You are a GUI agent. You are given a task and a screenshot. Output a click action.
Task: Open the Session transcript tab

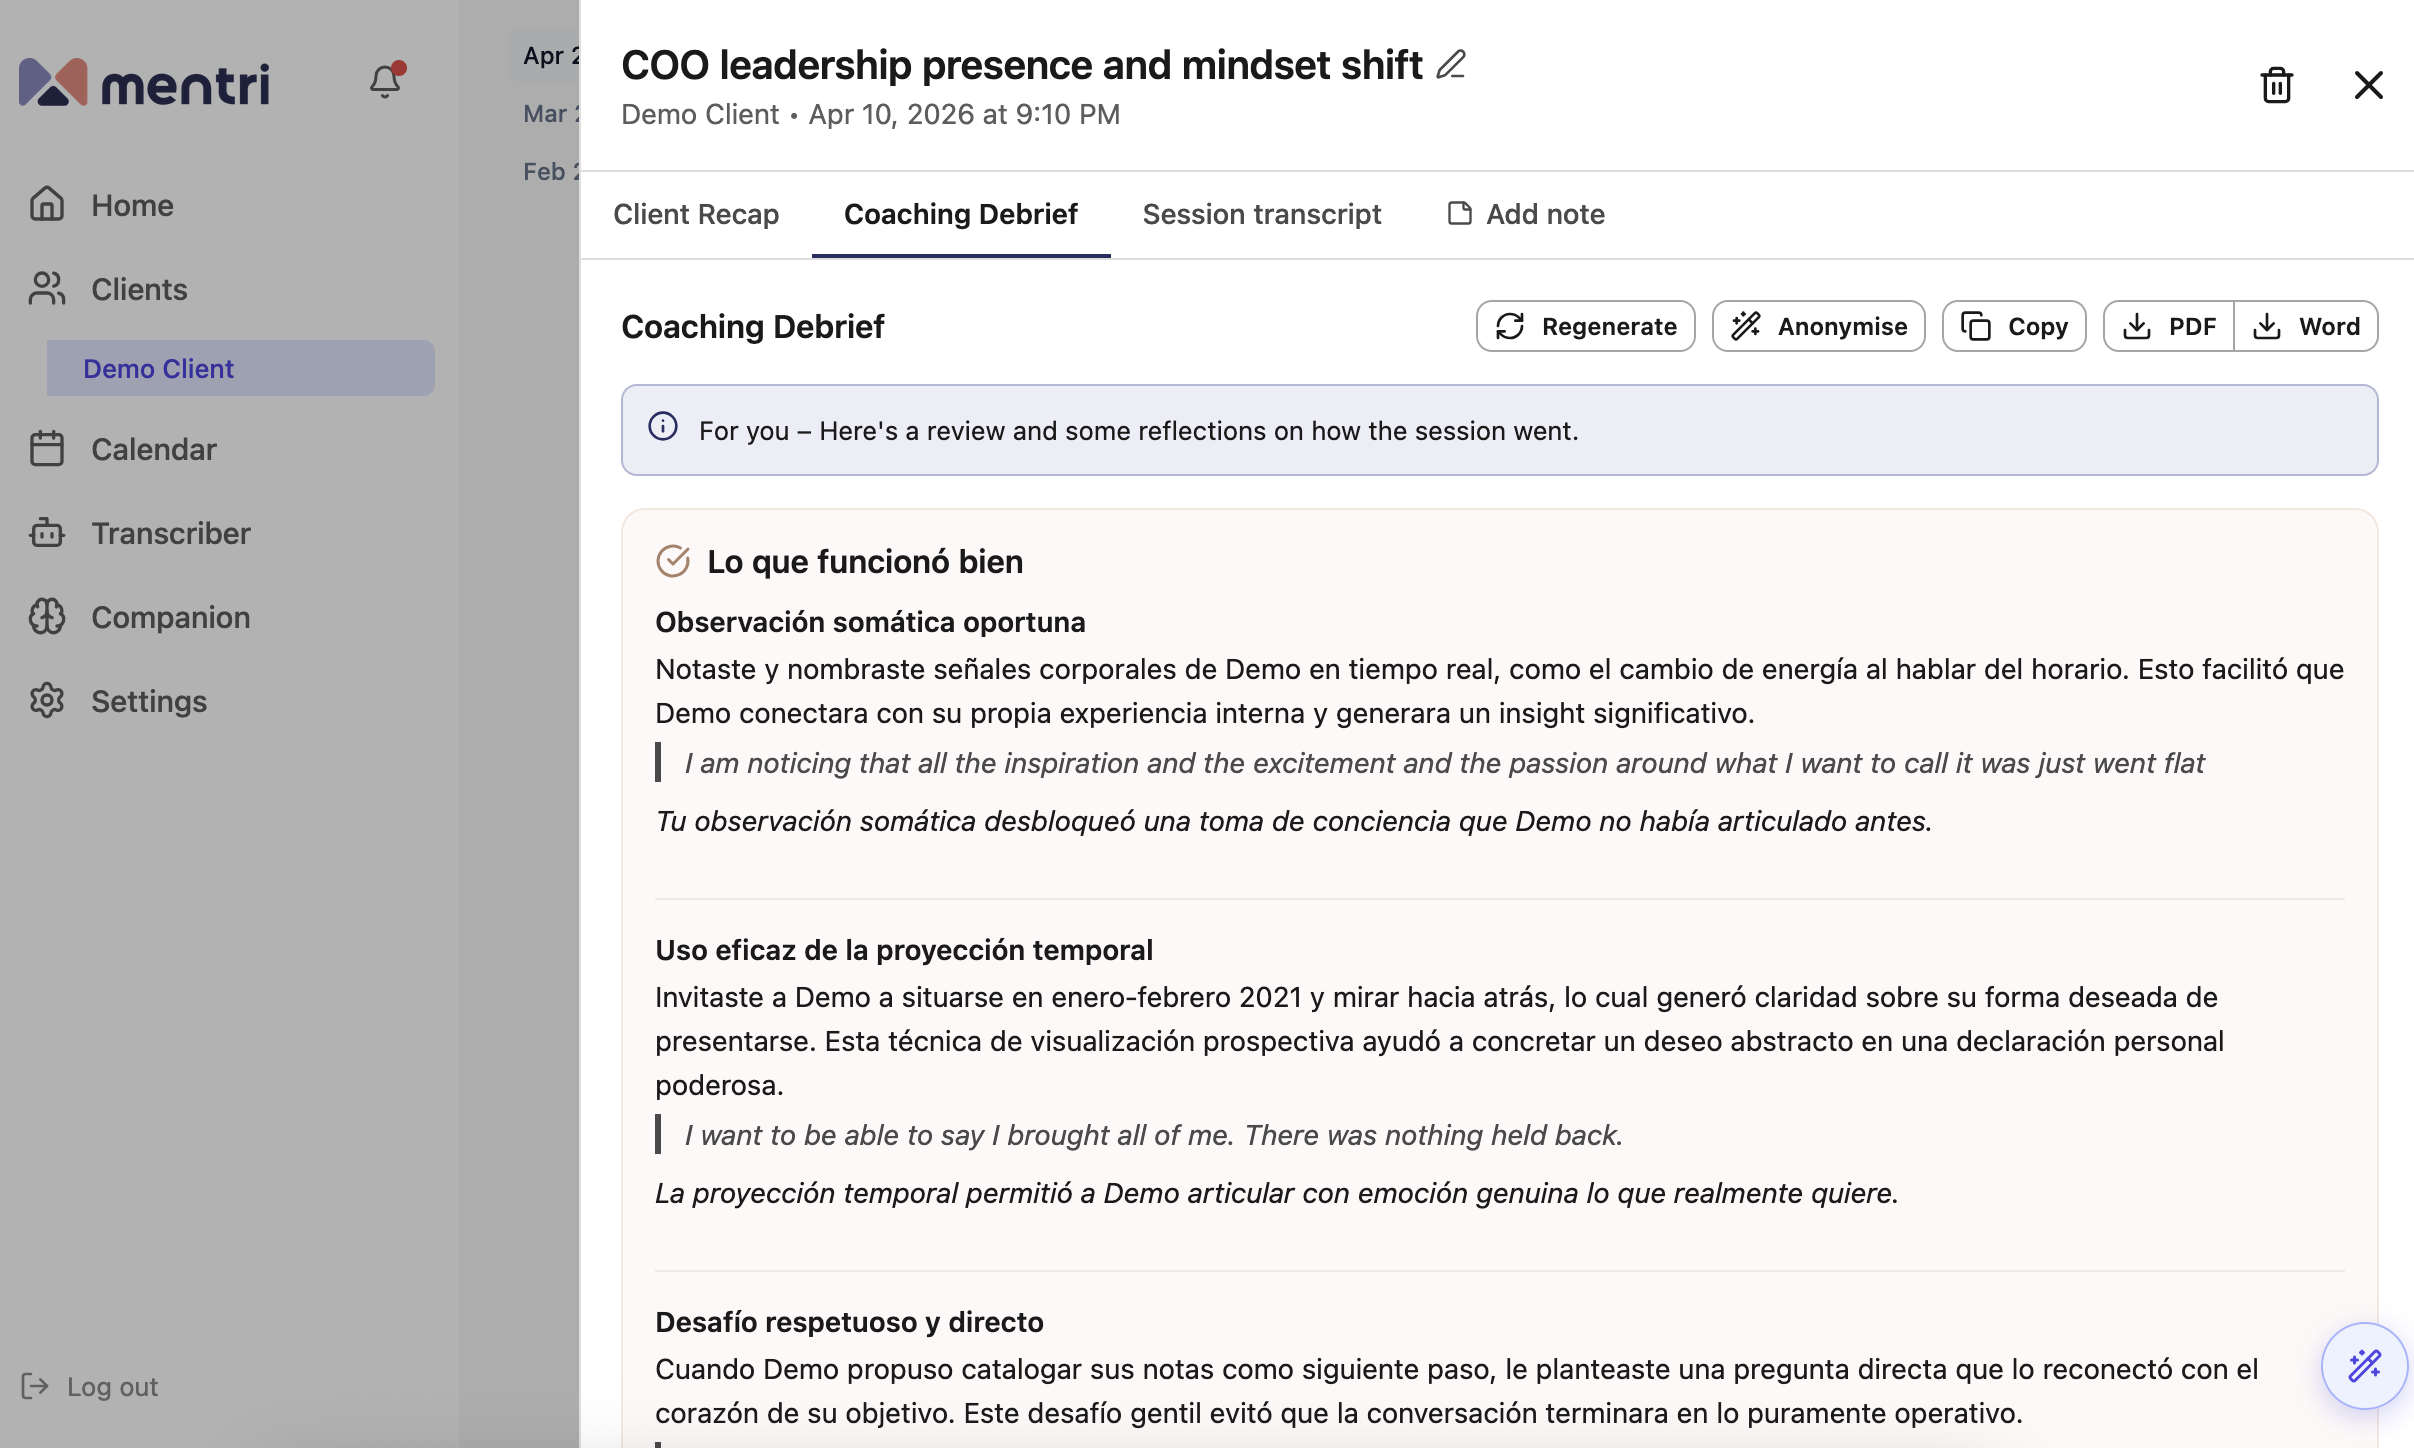[x=1261, y=214]
